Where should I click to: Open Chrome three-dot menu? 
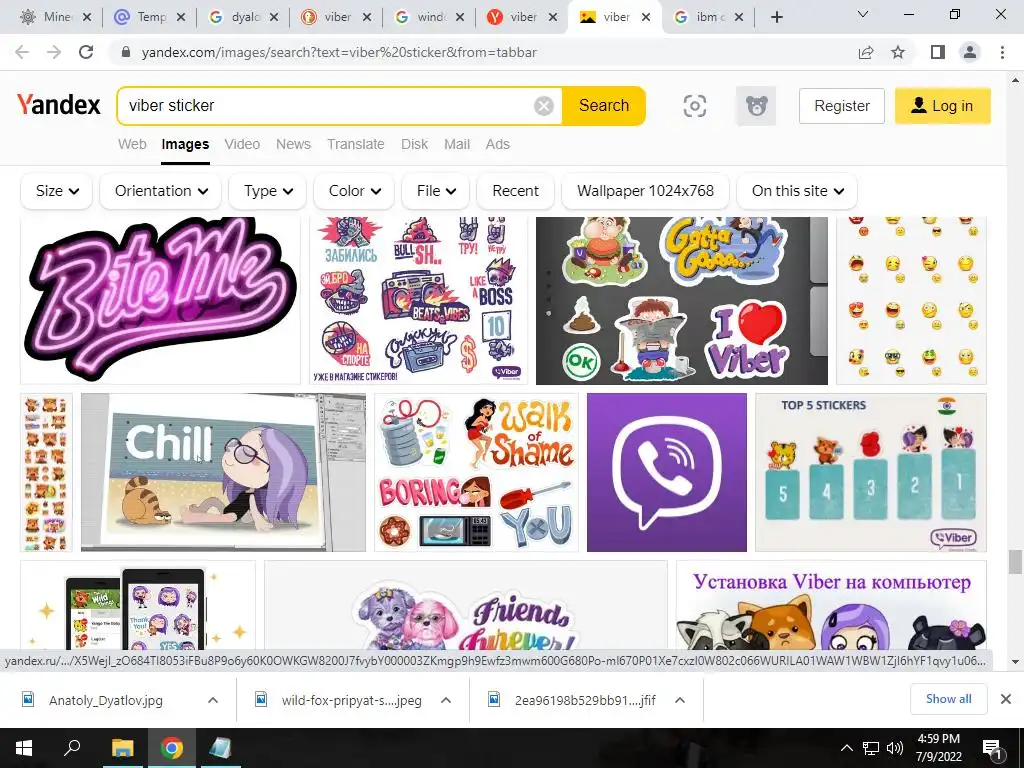(x=1002, y=52)
